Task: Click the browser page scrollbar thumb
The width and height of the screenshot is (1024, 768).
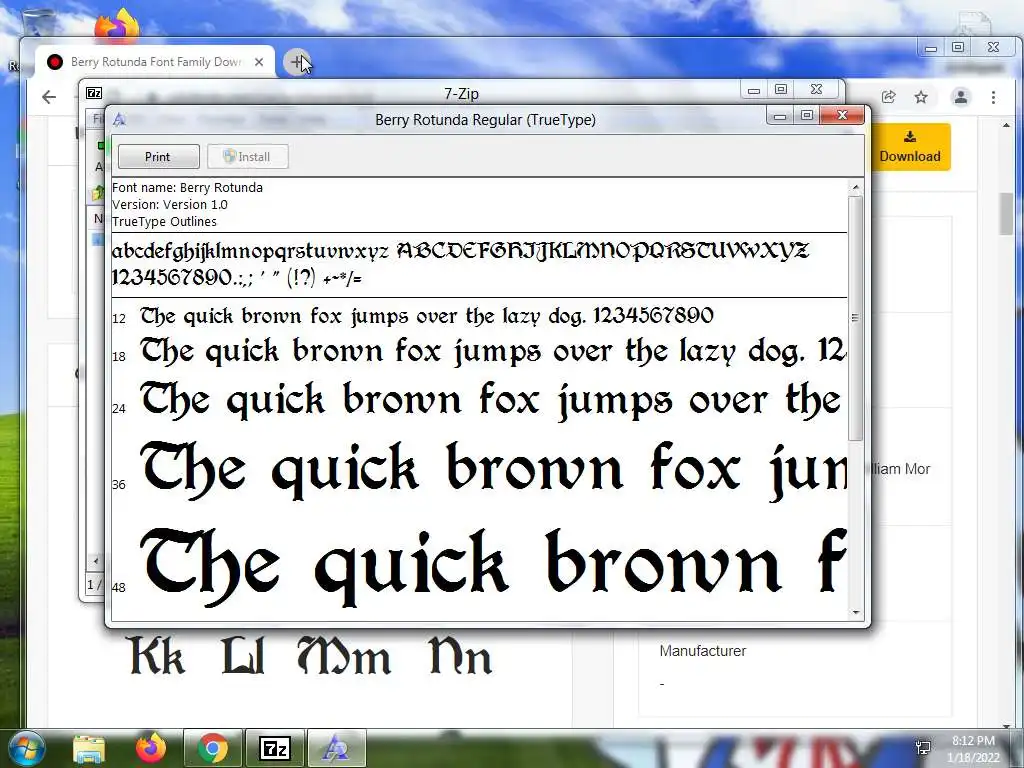Action: click(1006, 214)
